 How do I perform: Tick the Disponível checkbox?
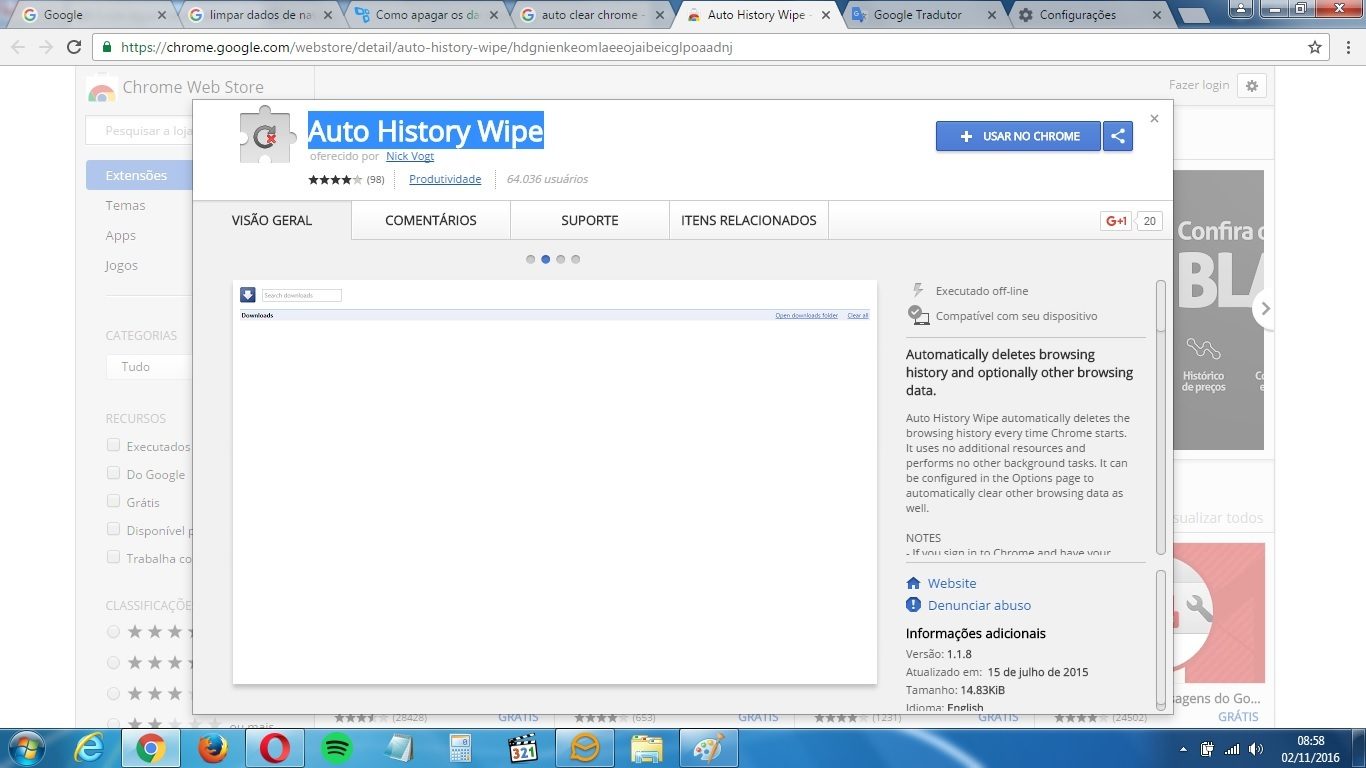[x=113, y=530]
